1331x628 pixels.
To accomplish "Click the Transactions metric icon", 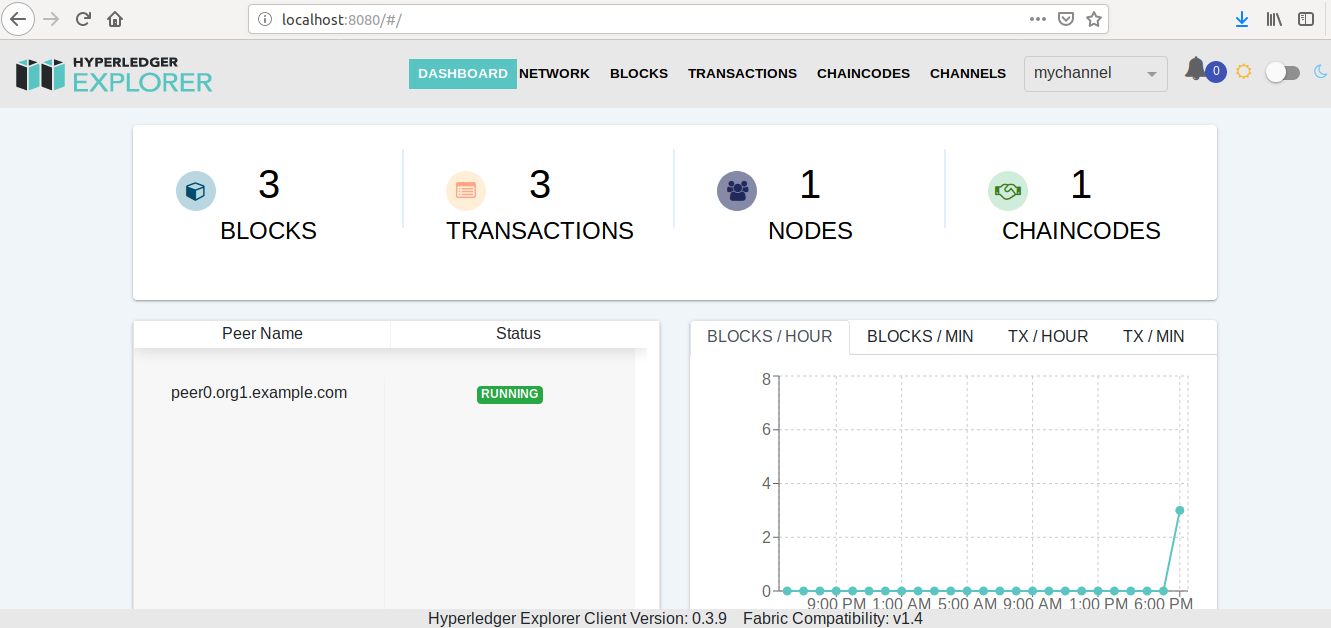I will click(x=466, y=190).
